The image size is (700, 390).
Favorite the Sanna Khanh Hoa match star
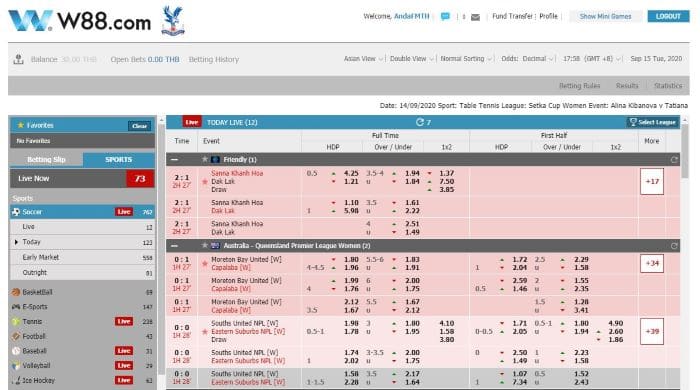click(x=205, y=182)
